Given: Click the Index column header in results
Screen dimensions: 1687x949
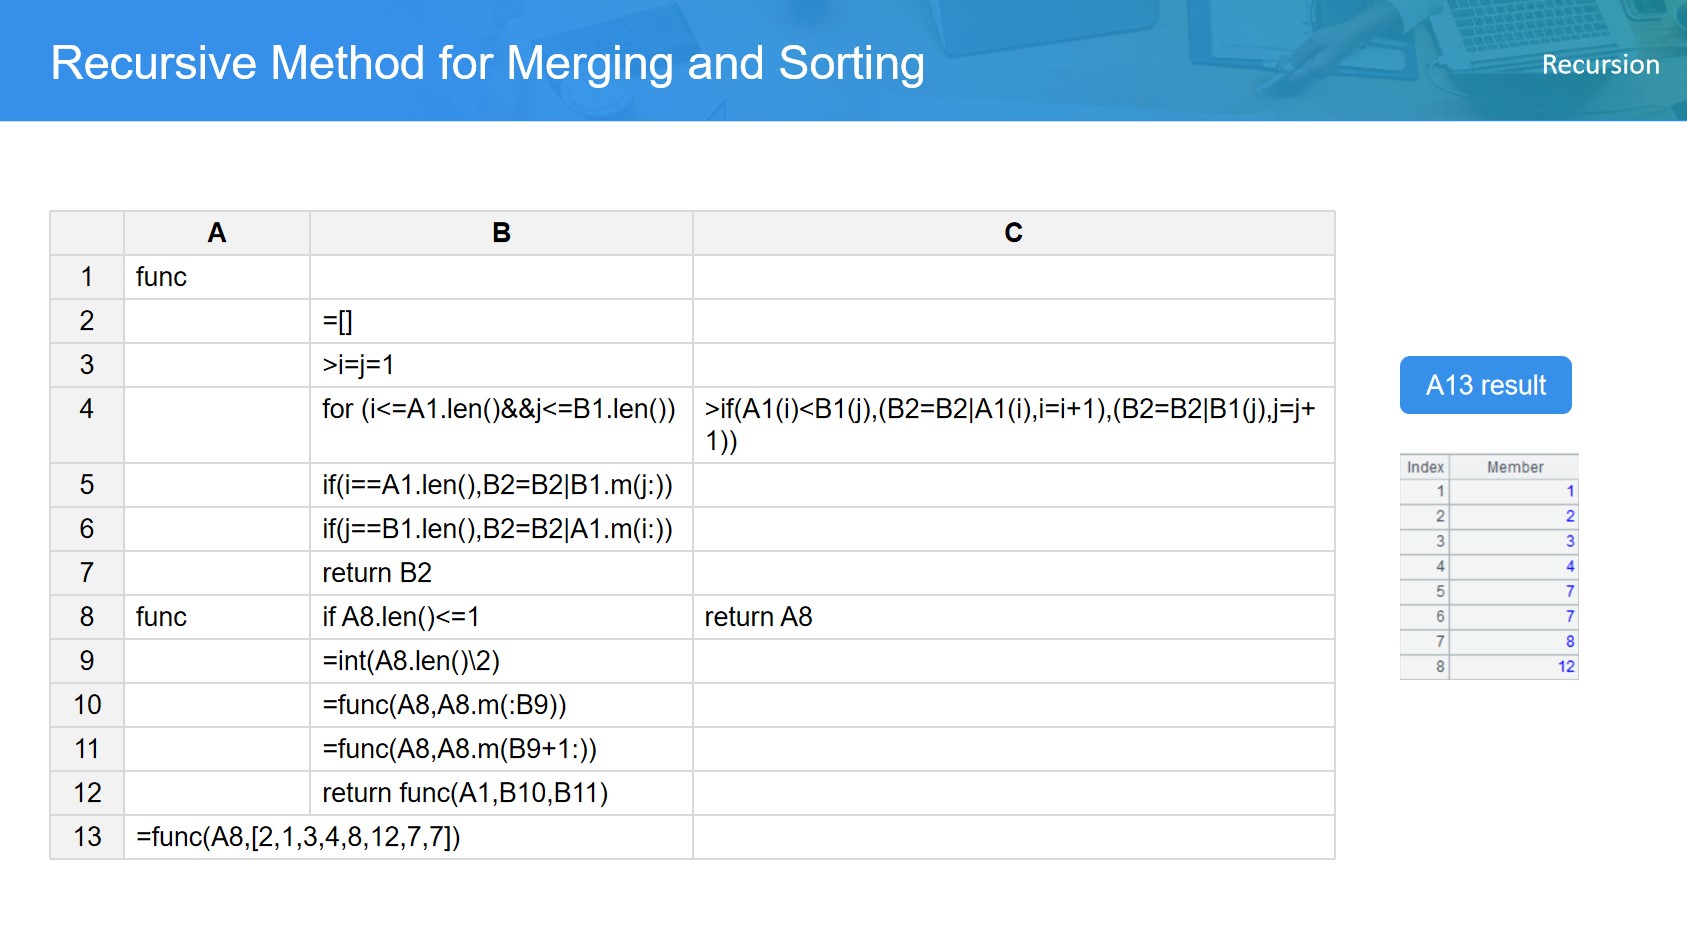Looking at the screenshot, I should point(1425,467).
